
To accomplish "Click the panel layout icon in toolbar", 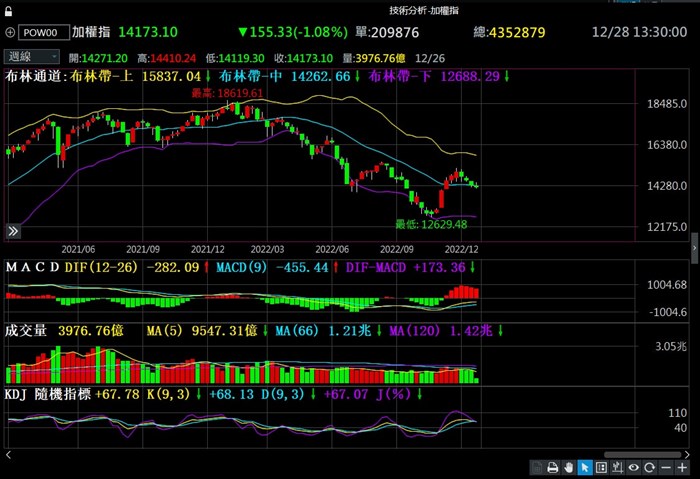I will (601, 468).
